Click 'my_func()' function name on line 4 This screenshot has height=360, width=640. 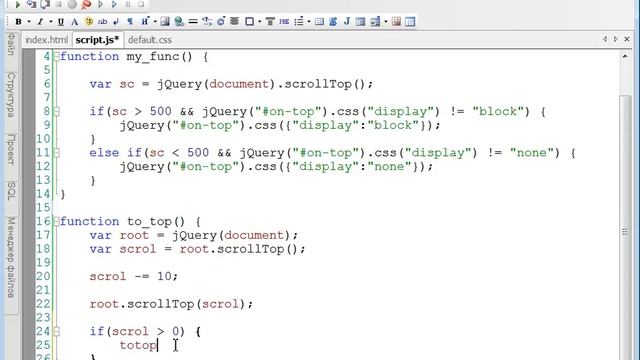point(160,56)
